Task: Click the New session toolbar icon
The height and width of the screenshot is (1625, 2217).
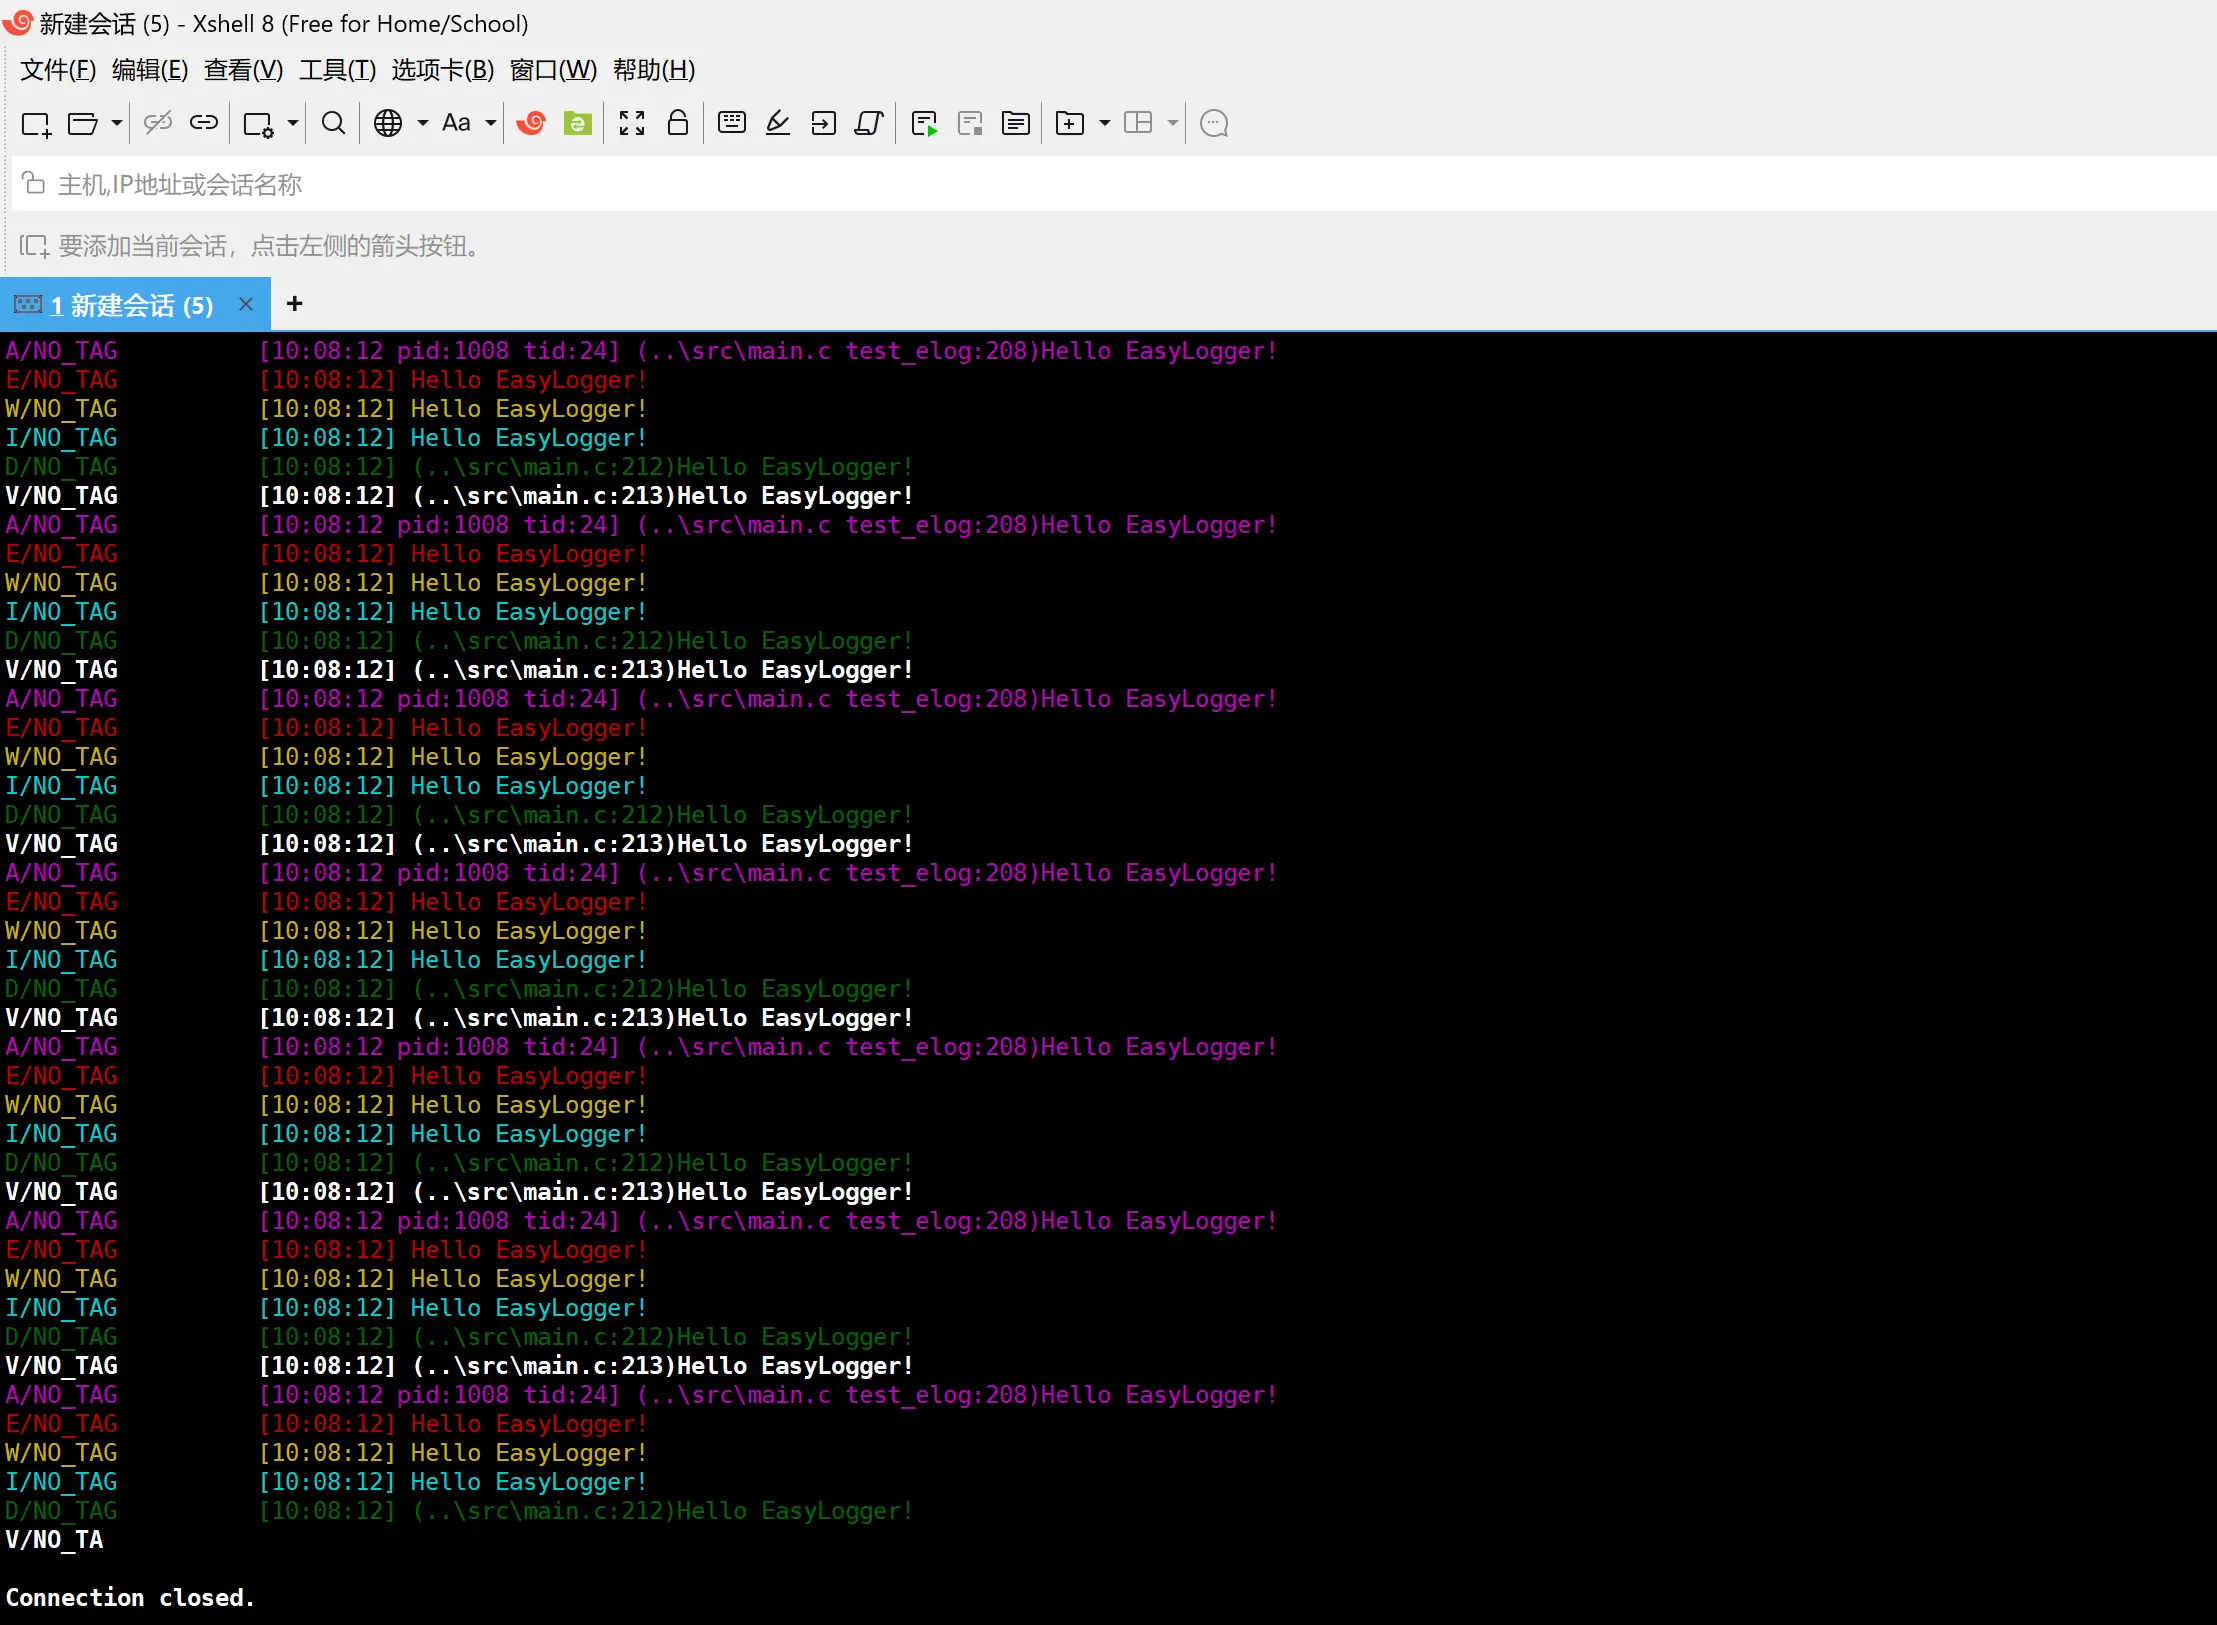Action: [x=36, y=124]
